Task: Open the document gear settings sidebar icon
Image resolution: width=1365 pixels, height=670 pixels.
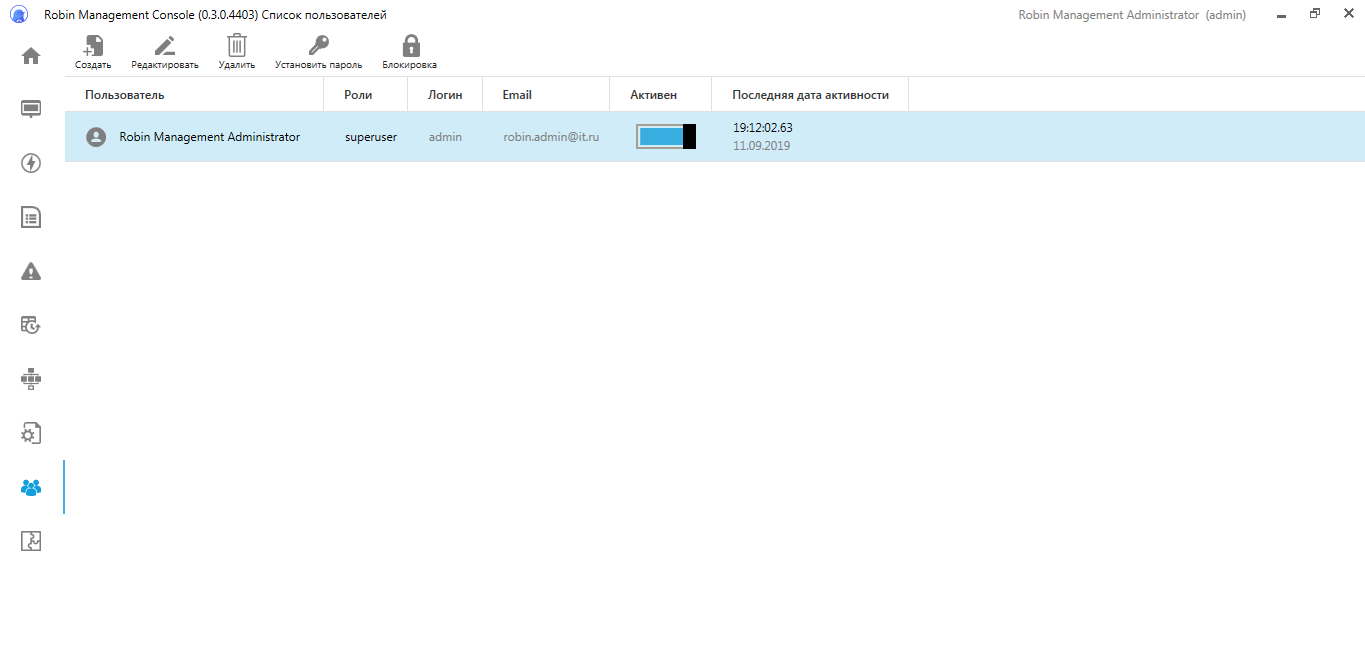Action: click(31, 433)
